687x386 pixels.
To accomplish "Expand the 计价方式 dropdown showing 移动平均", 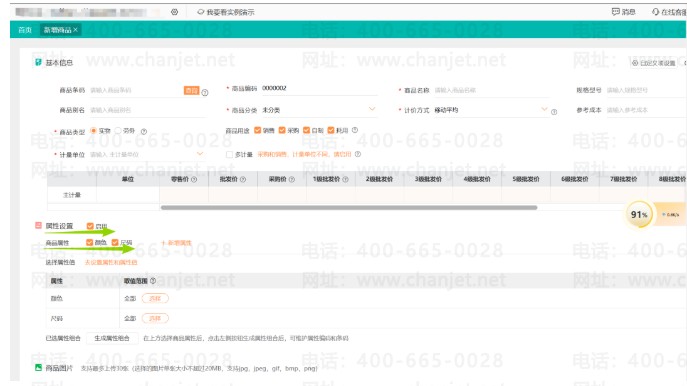I will pos(491,110).
